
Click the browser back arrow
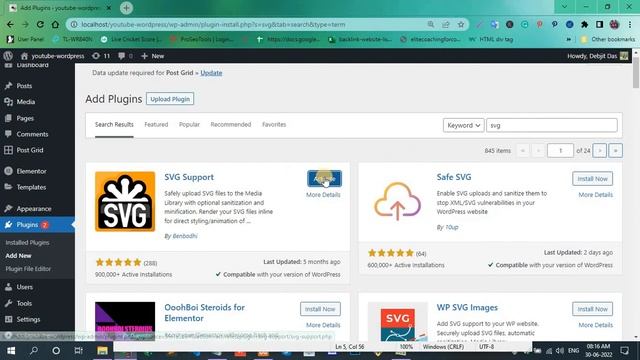(10, 24)
